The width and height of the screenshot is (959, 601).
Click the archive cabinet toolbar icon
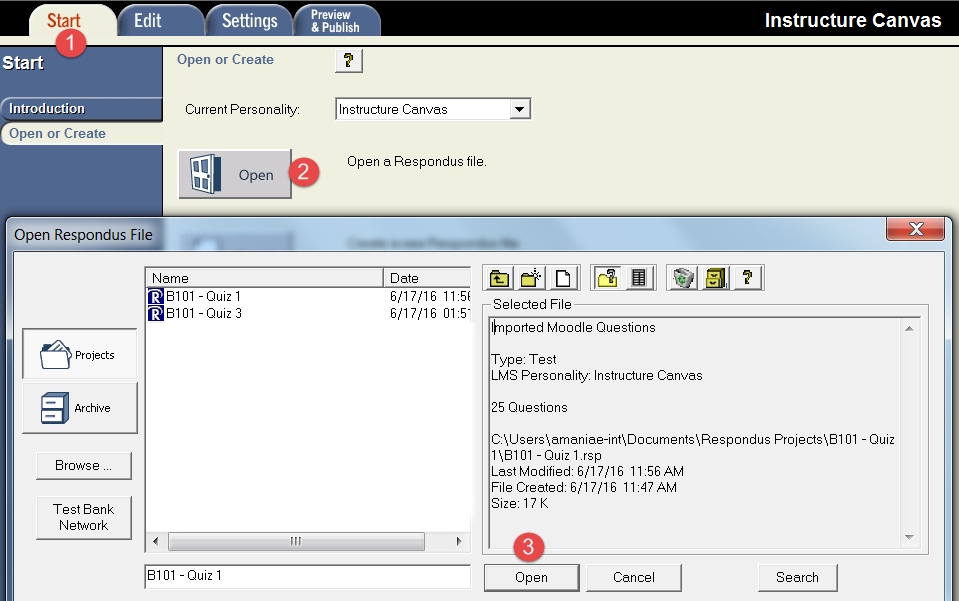tap(715, 279)
